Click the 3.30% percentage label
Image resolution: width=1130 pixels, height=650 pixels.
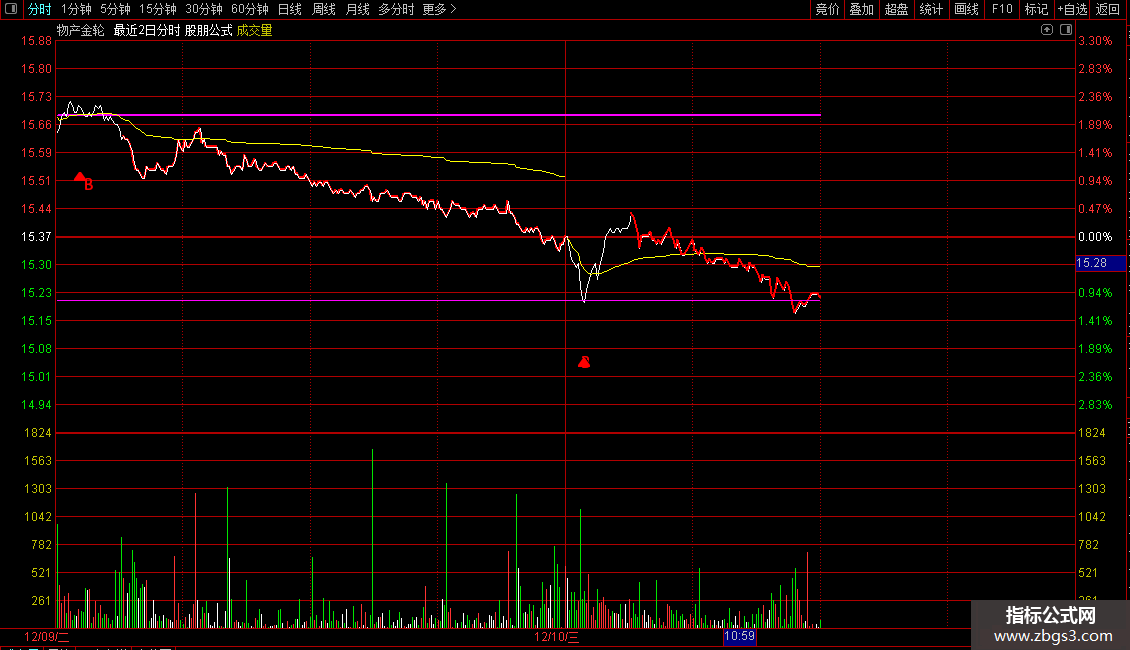tap(1095, 41)
